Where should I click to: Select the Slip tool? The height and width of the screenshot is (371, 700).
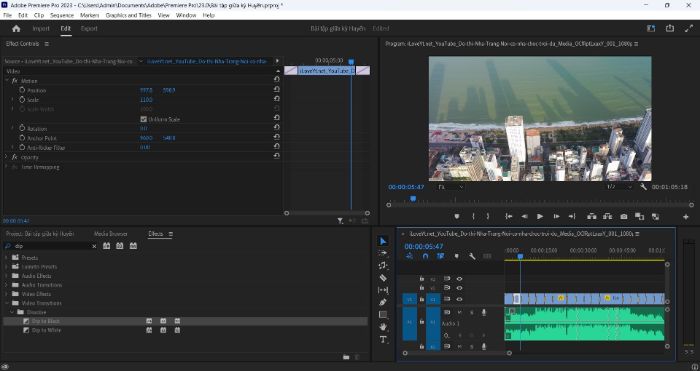[383, 290]
